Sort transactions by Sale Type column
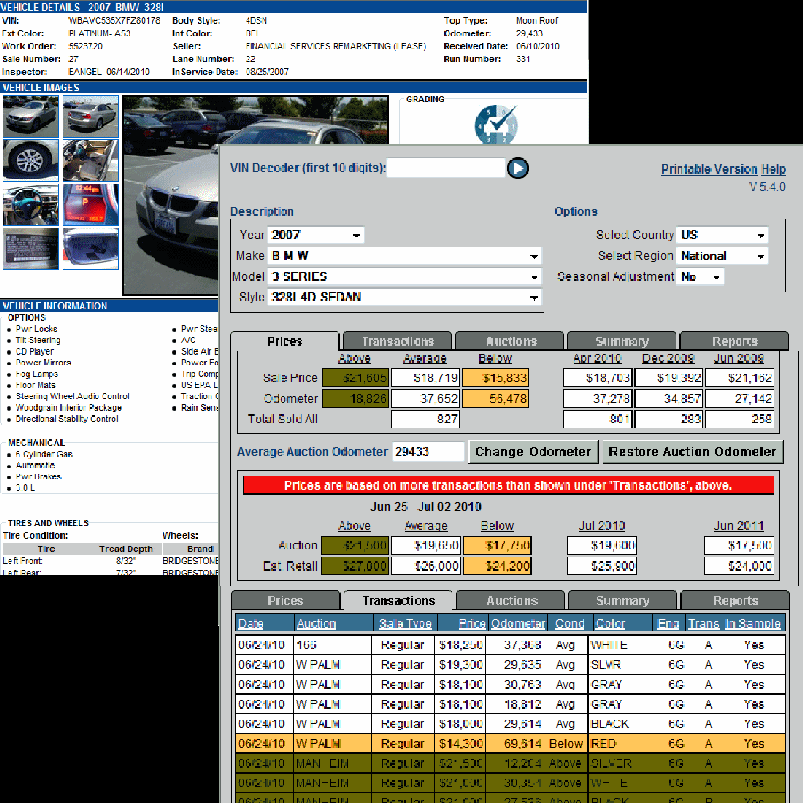The width and height of the screenshot is (803, 803). [405, 623]
